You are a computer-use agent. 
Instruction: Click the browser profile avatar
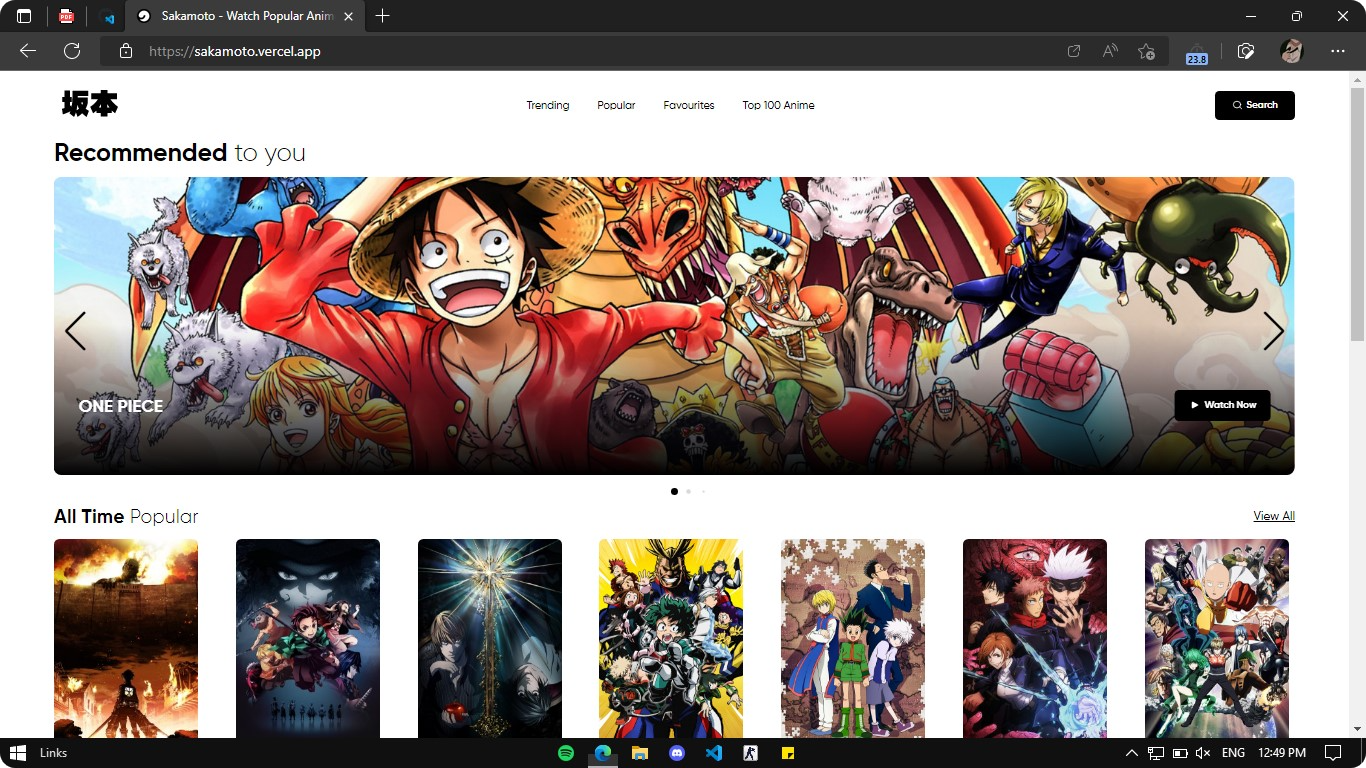click(1290, 50)
